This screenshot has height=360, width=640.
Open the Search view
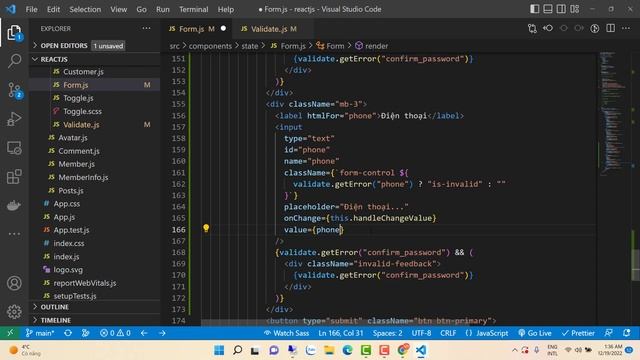point(14,61)
